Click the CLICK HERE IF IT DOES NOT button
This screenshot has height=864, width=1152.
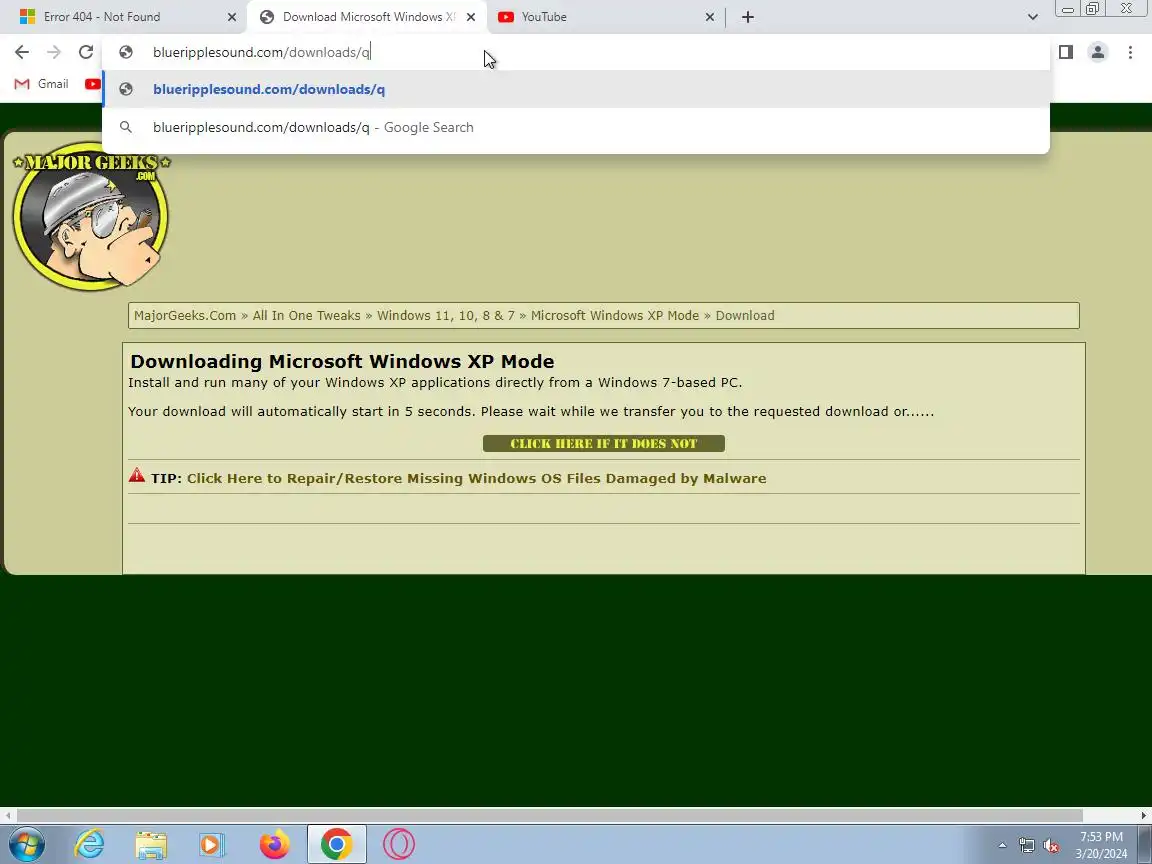(x=604, y=444)
